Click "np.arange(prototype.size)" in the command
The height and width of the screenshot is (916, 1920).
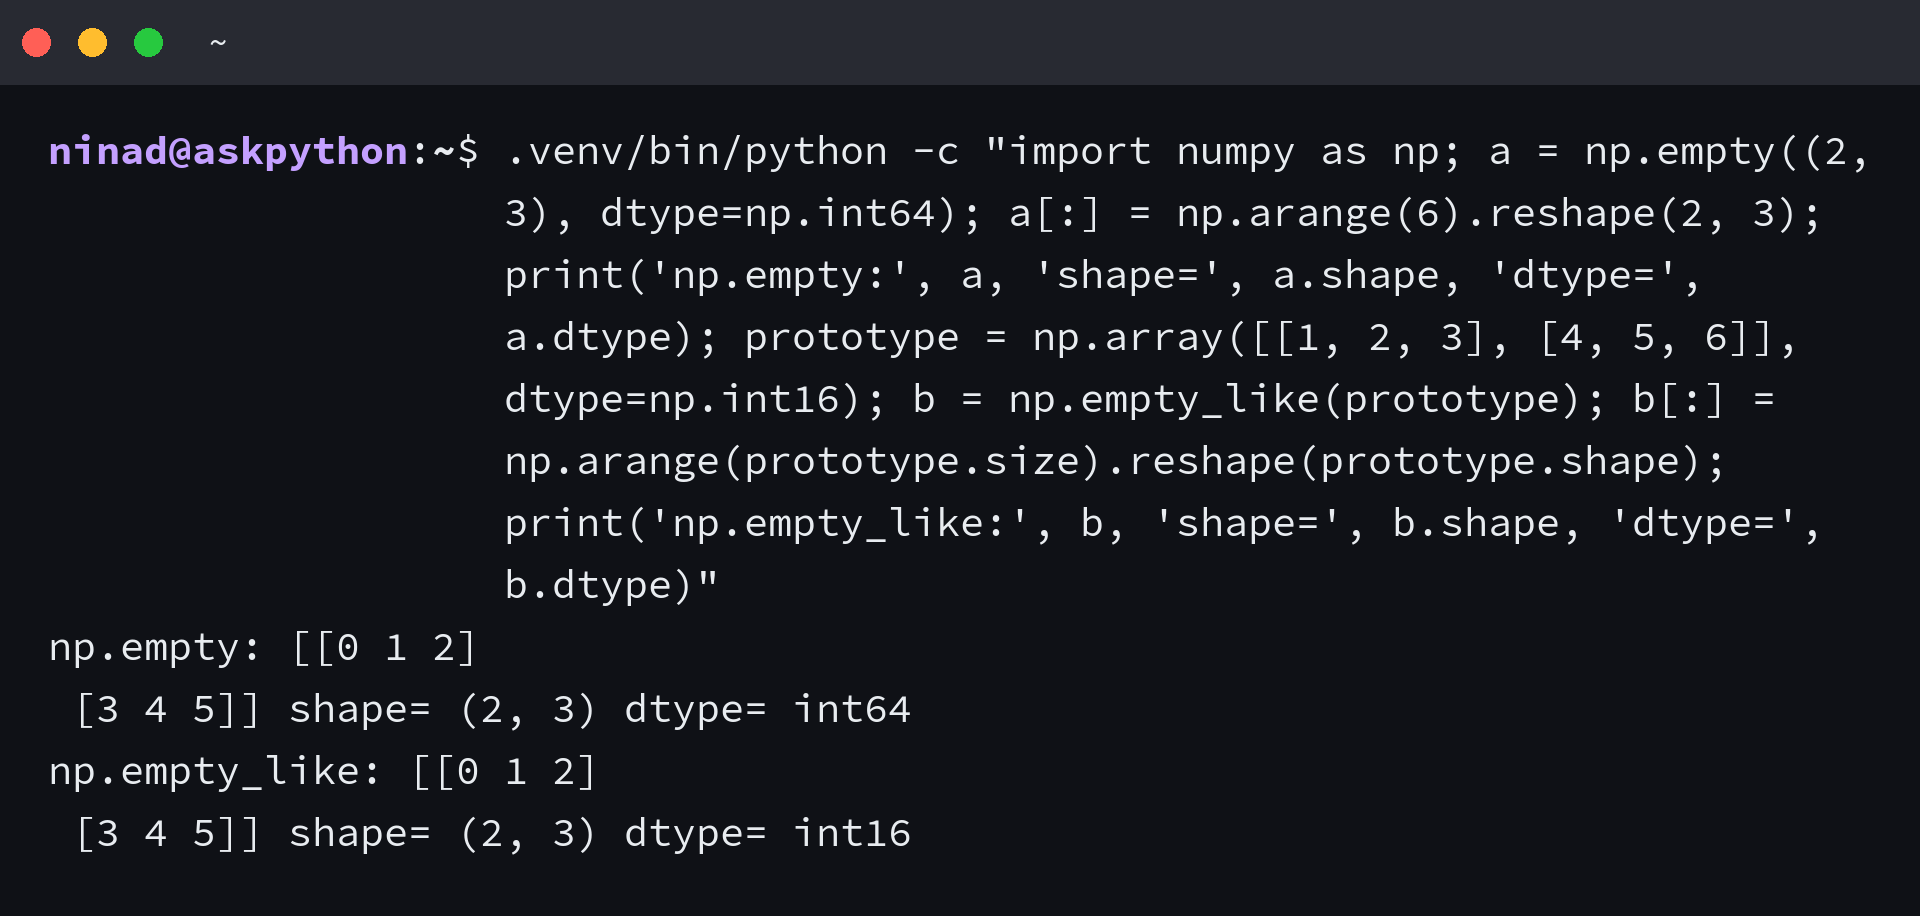[x=803, y=462]
